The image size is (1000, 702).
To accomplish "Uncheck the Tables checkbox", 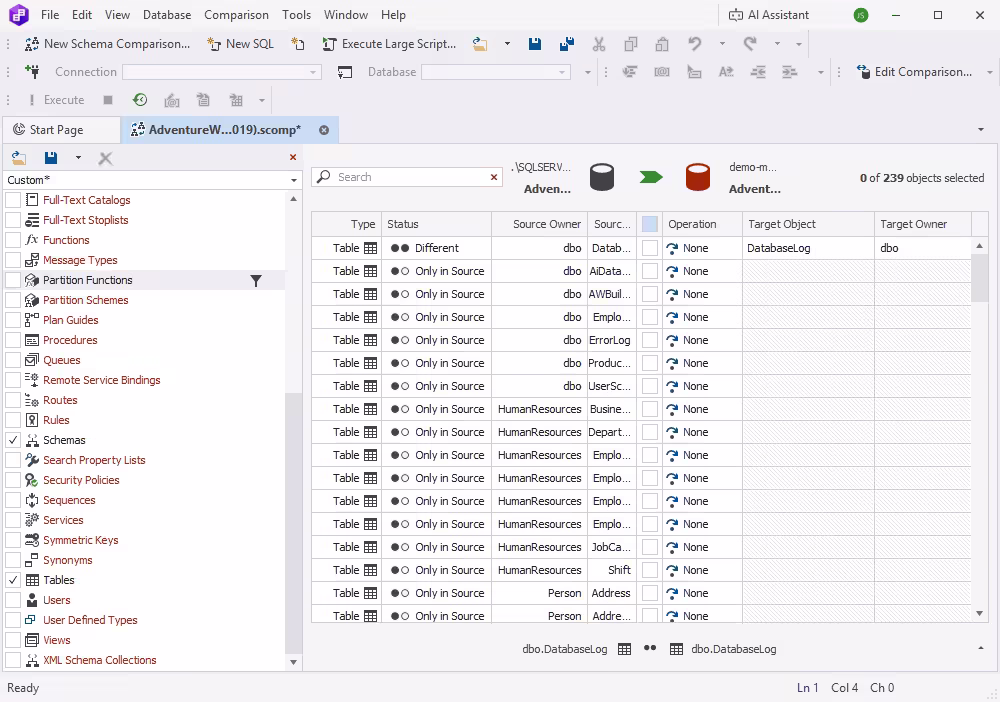I will [x=13, y=580].
